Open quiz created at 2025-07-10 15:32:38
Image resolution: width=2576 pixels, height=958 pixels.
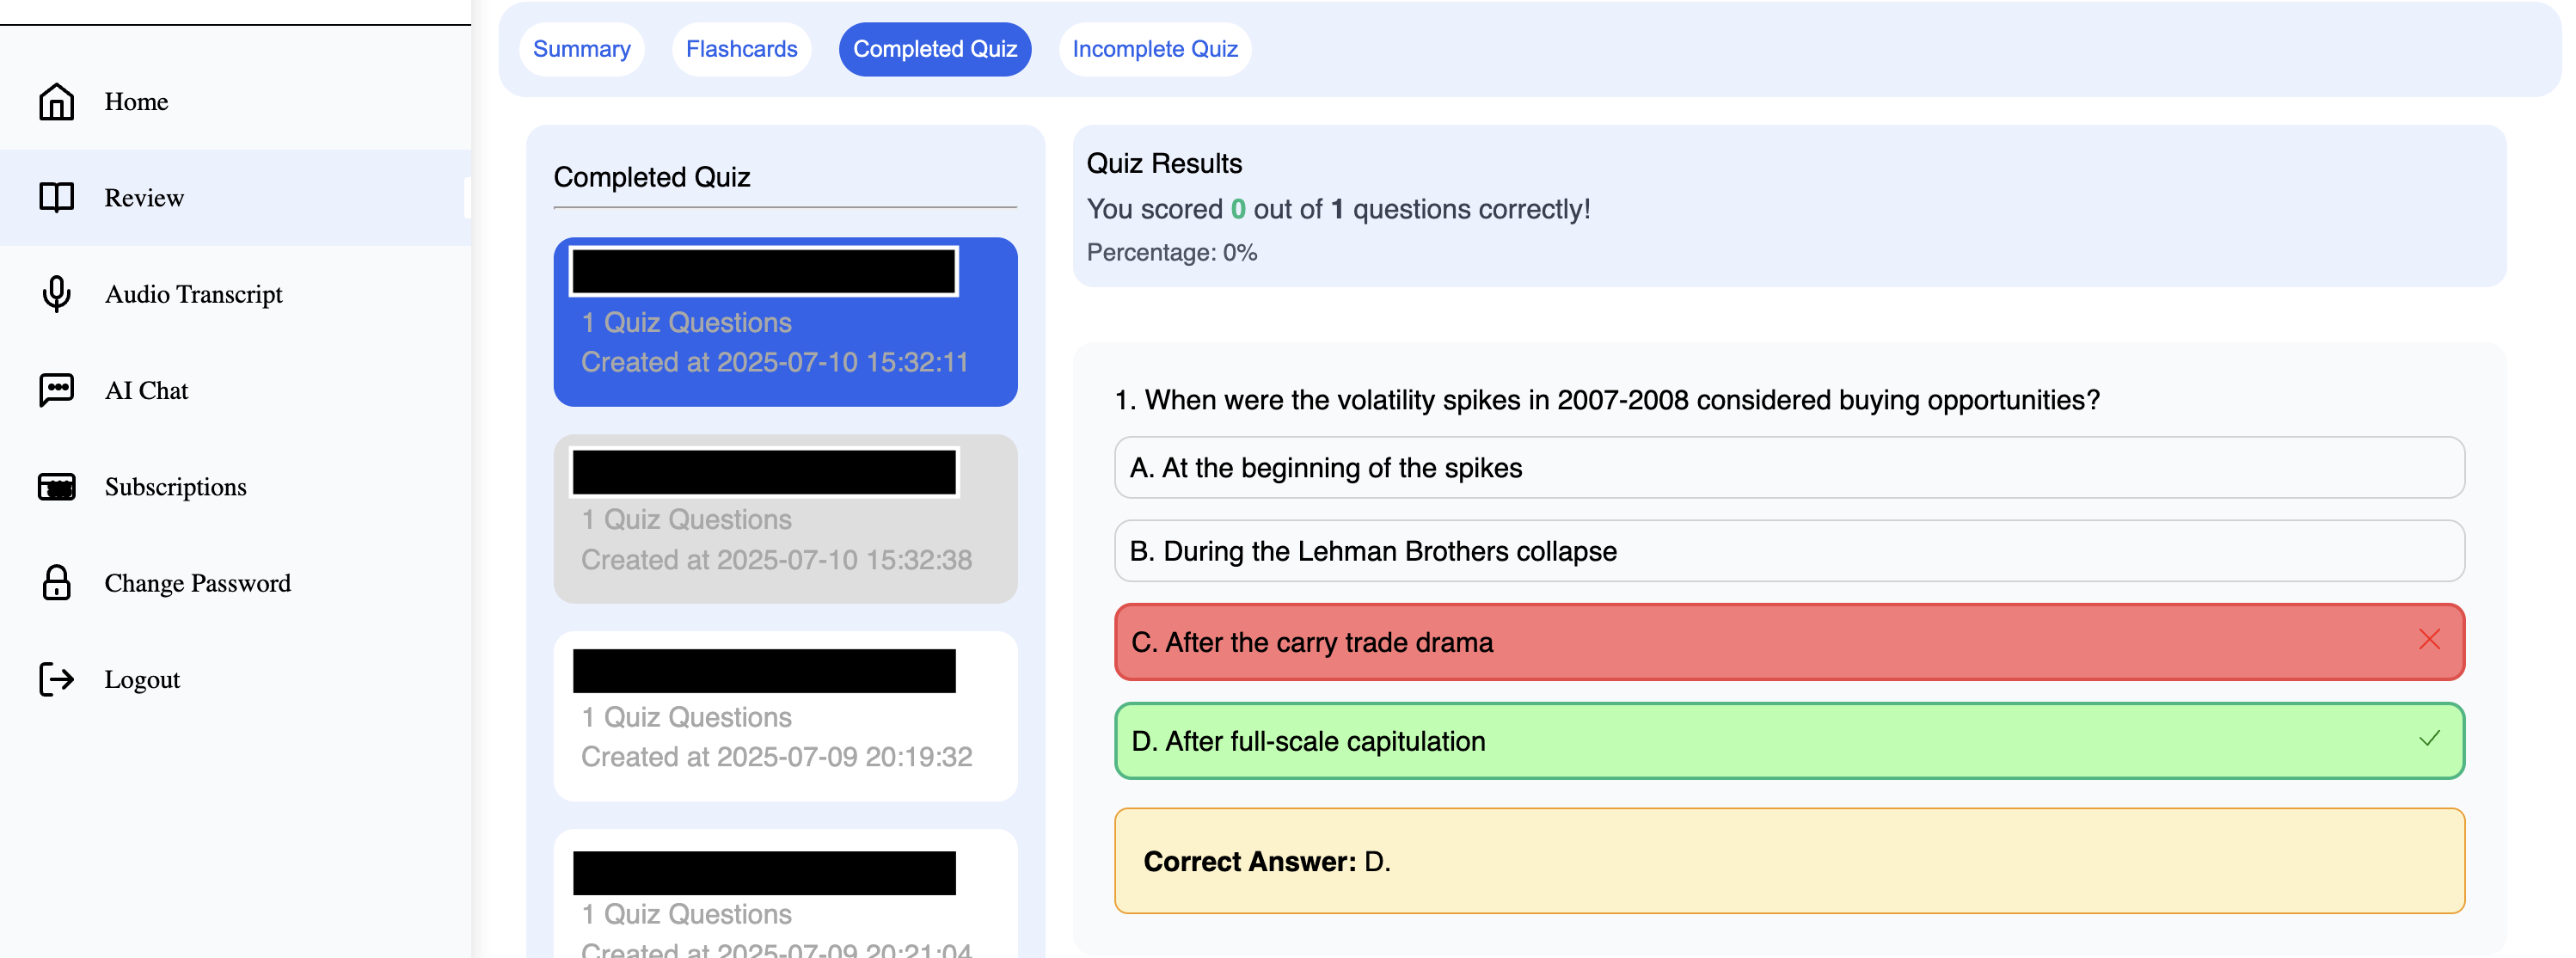pyautogui.click(x=785, y=519)
